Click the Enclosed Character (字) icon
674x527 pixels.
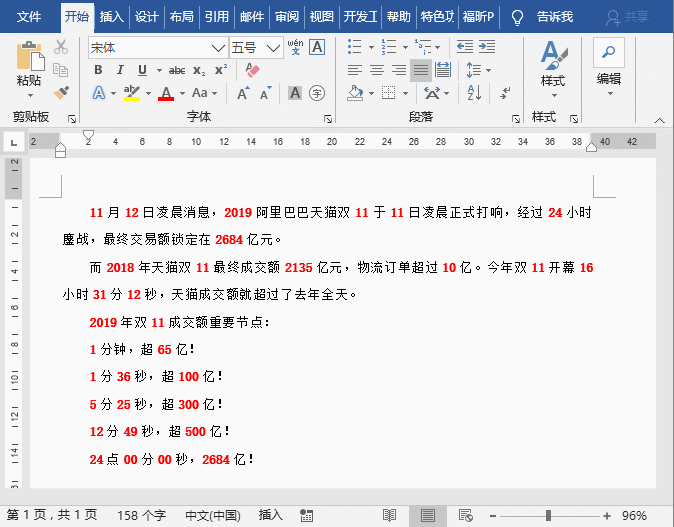point(317,93)
